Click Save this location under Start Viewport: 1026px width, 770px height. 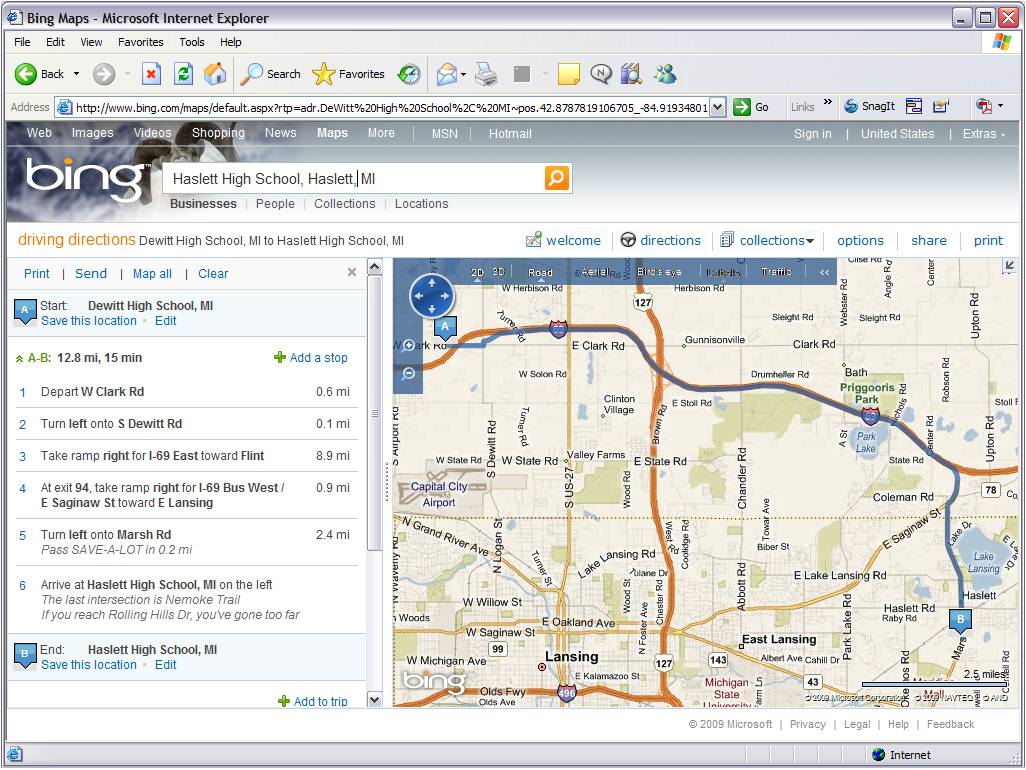point(89,321)
